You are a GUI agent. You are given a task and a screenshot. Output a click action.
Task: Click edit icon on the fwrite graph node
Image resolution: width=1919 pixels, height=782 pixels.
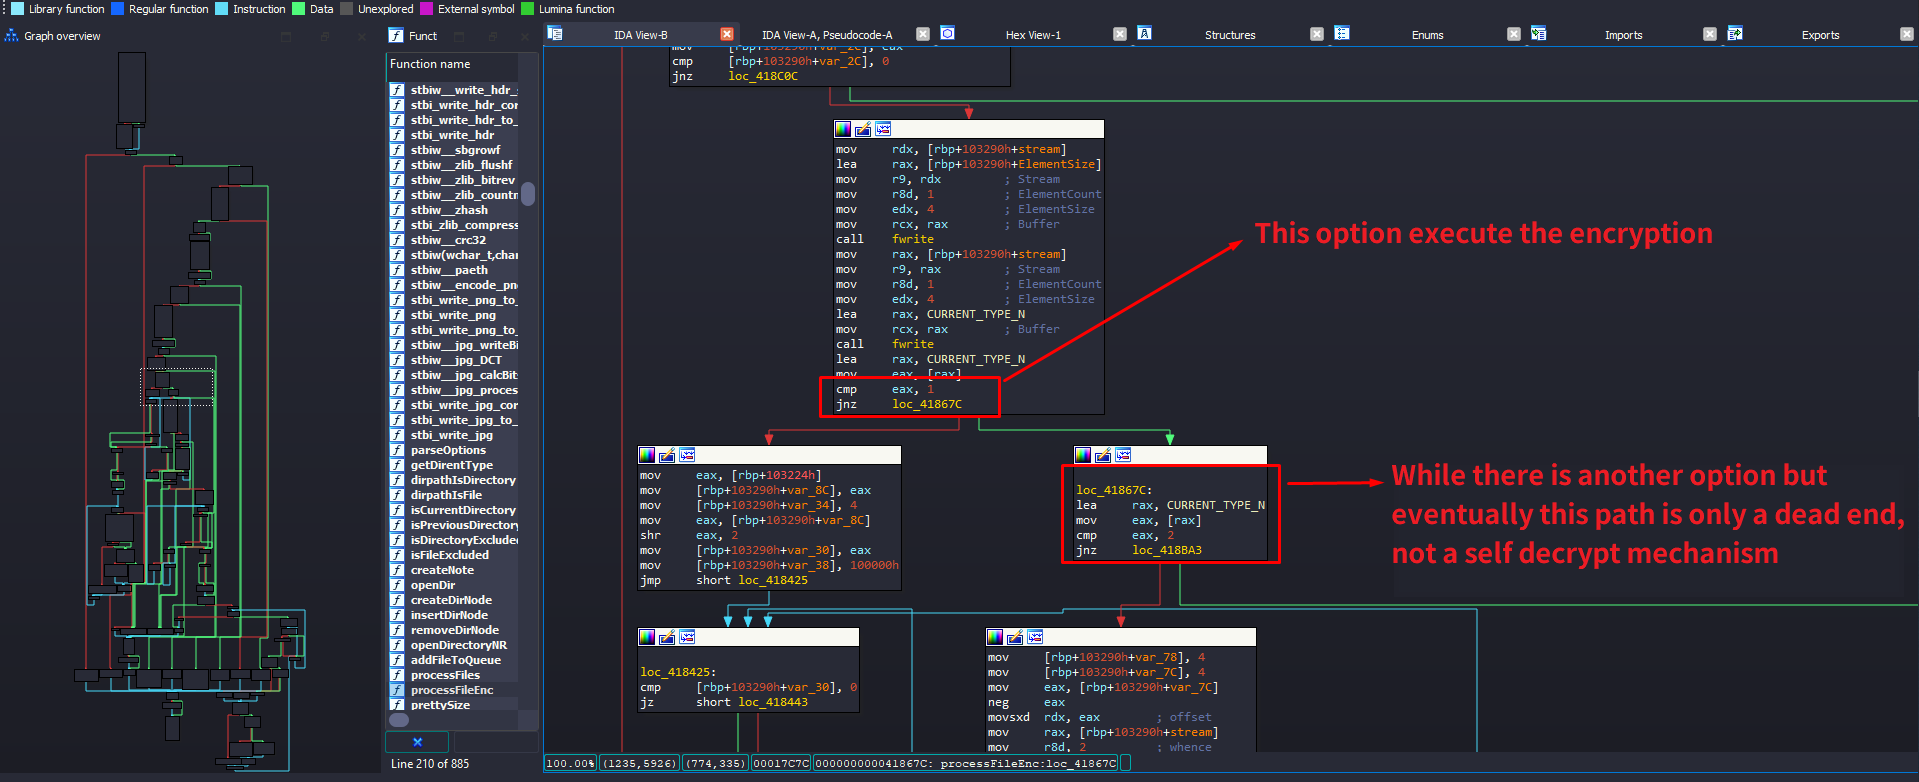tap(863, 129)
